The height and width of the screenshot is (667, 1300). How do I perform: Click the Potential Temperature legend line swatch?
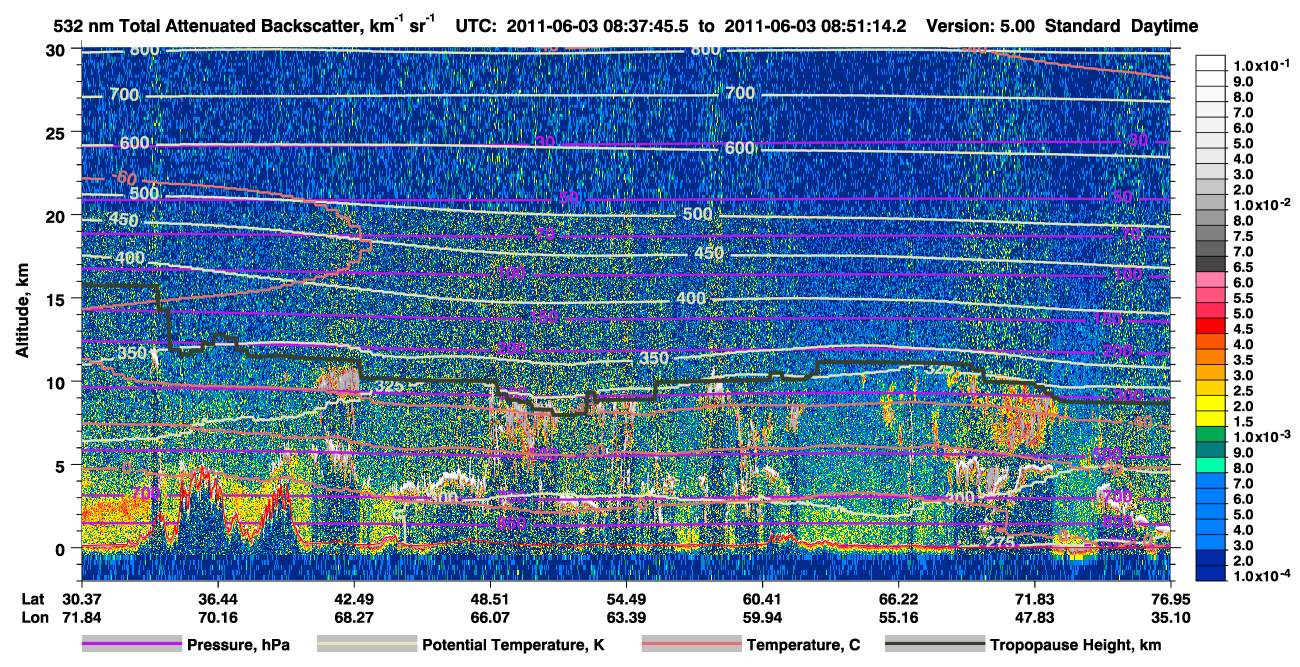[x=366, y=645]
